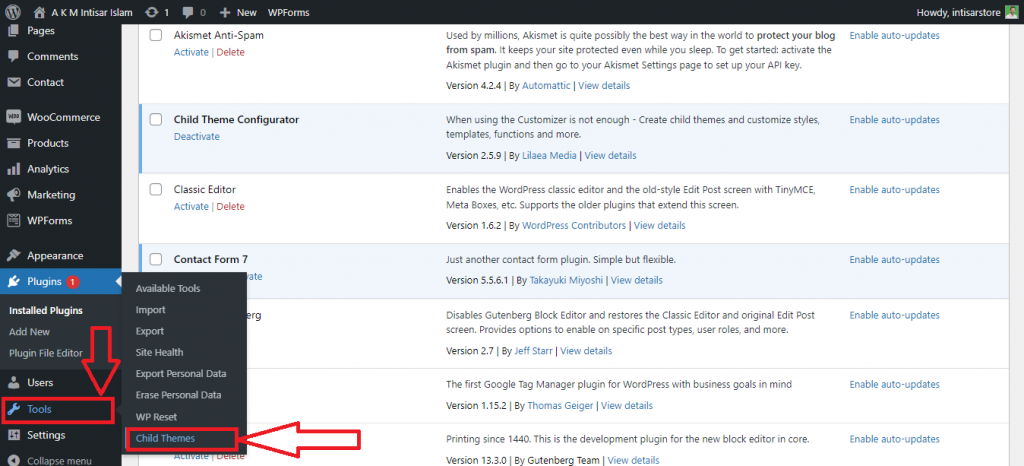The height and width of the screenshot is (466, 1024).
Task: Open Jeff Starr author link
Action: point(534,350)
